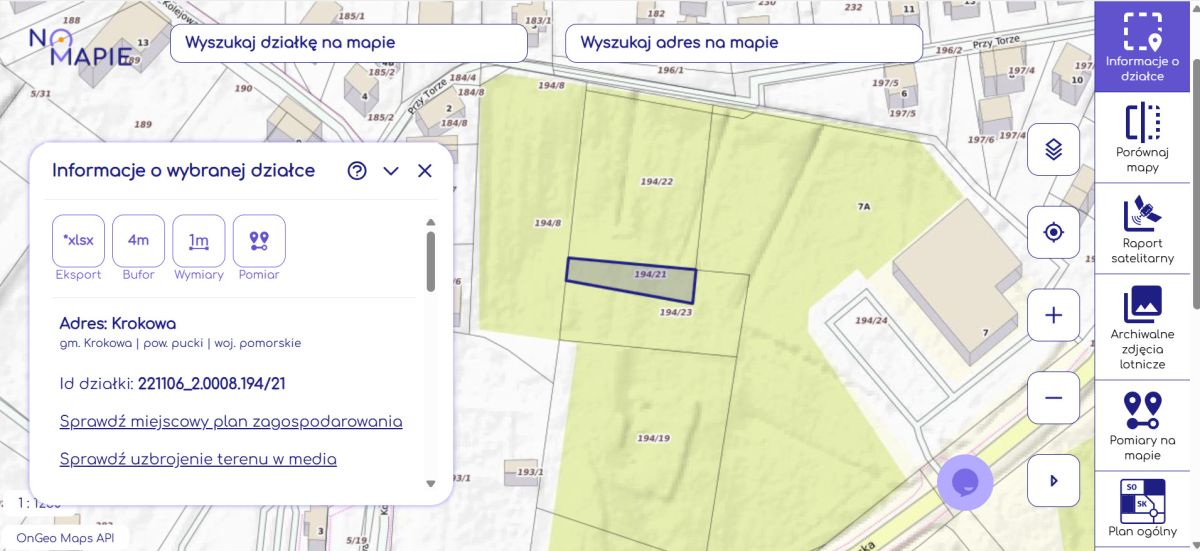
Task: Select parcel 194/19 on the map
Action: click(x=653, y=438)
